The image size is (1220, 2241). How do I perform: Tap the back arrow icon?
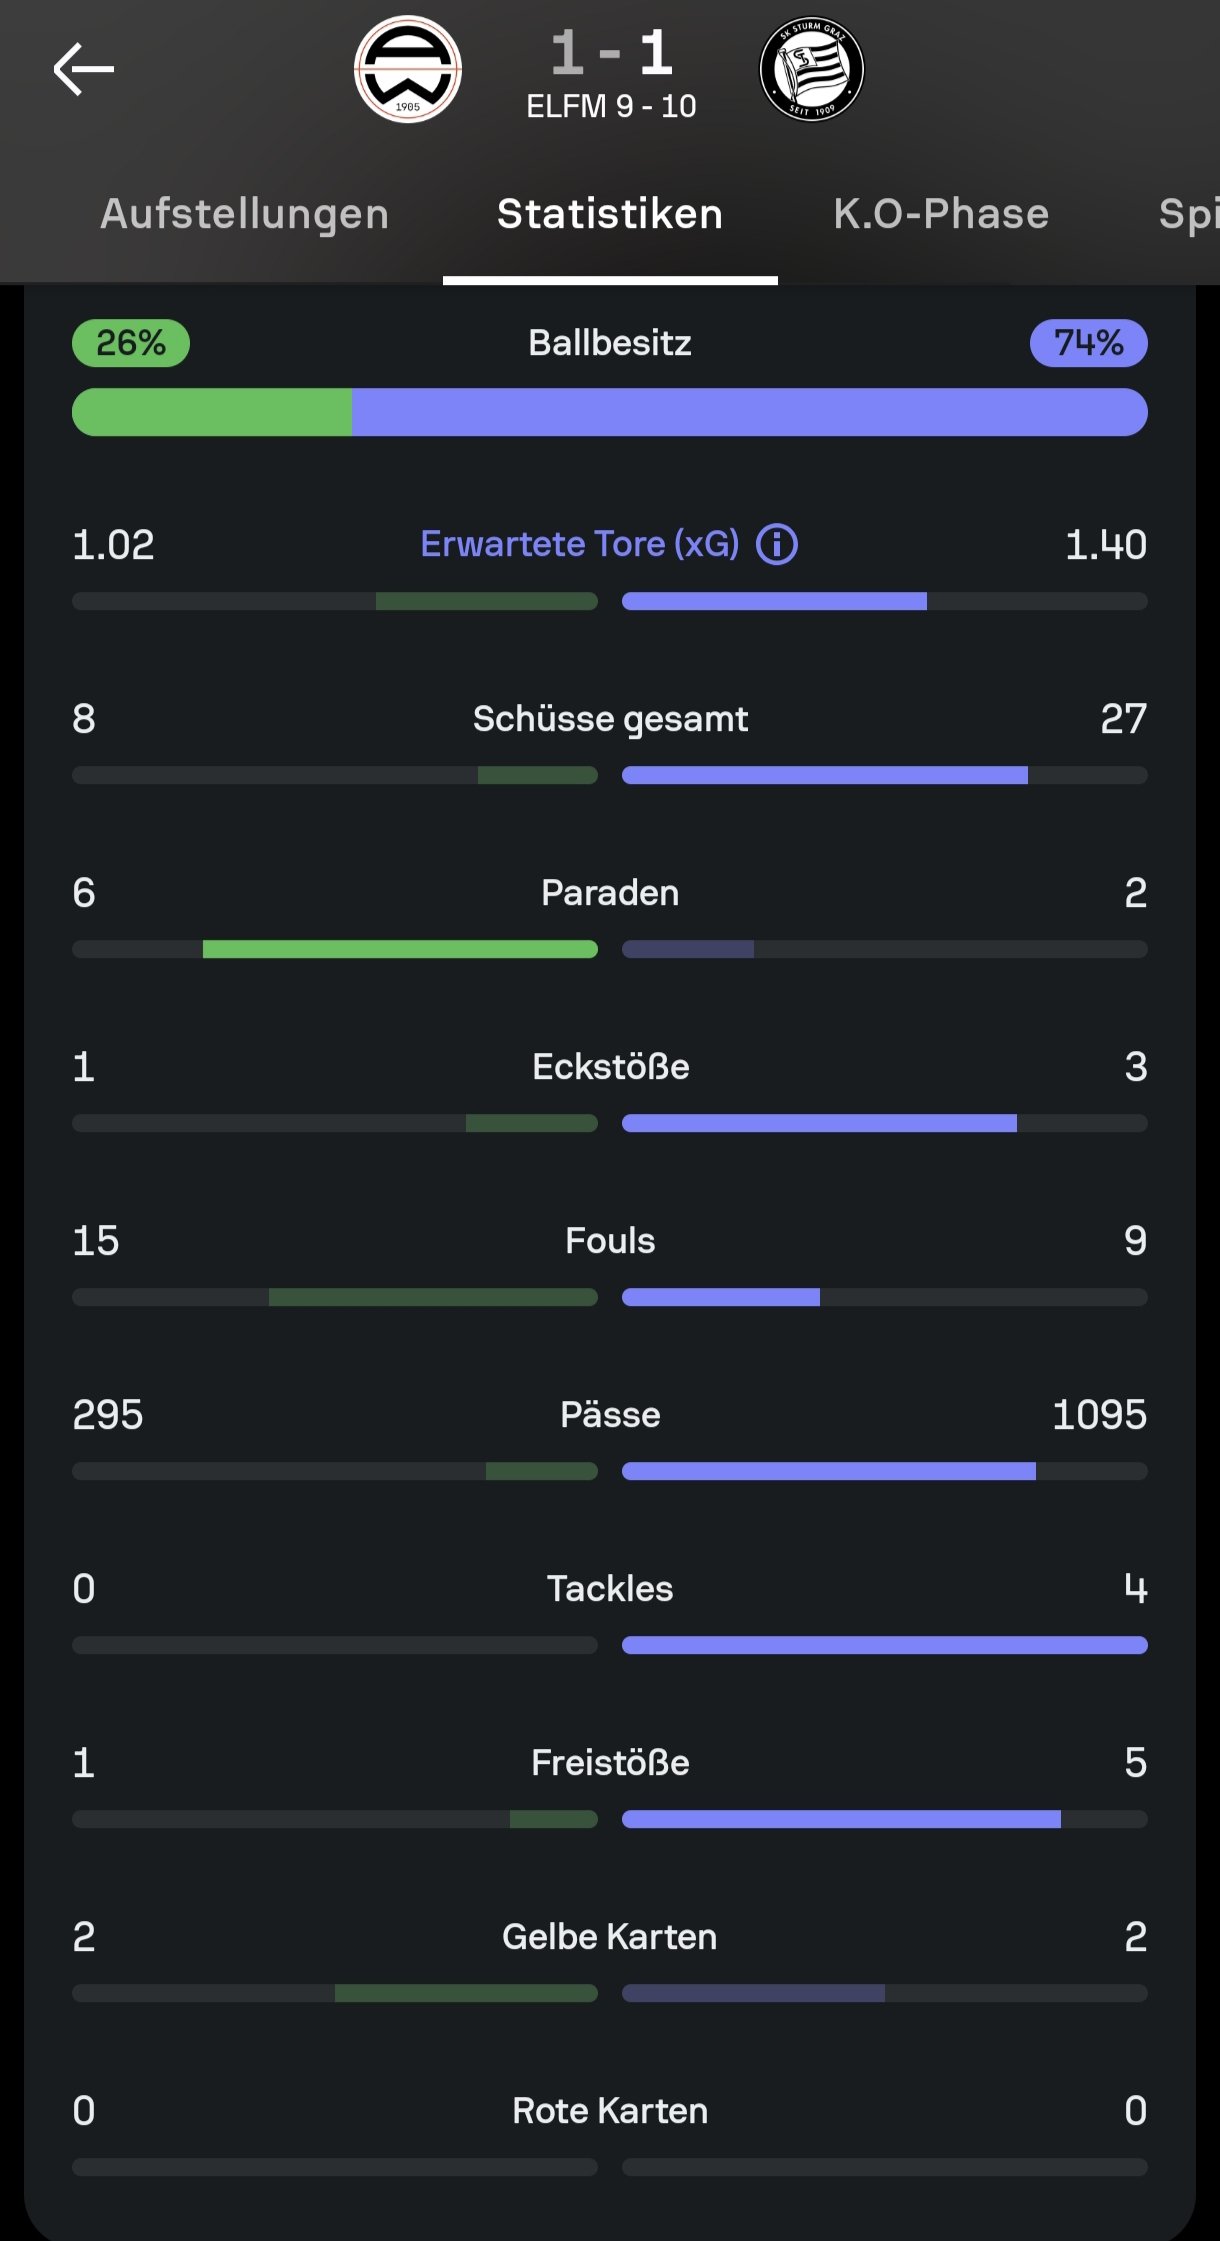click(x=84, y=69)
